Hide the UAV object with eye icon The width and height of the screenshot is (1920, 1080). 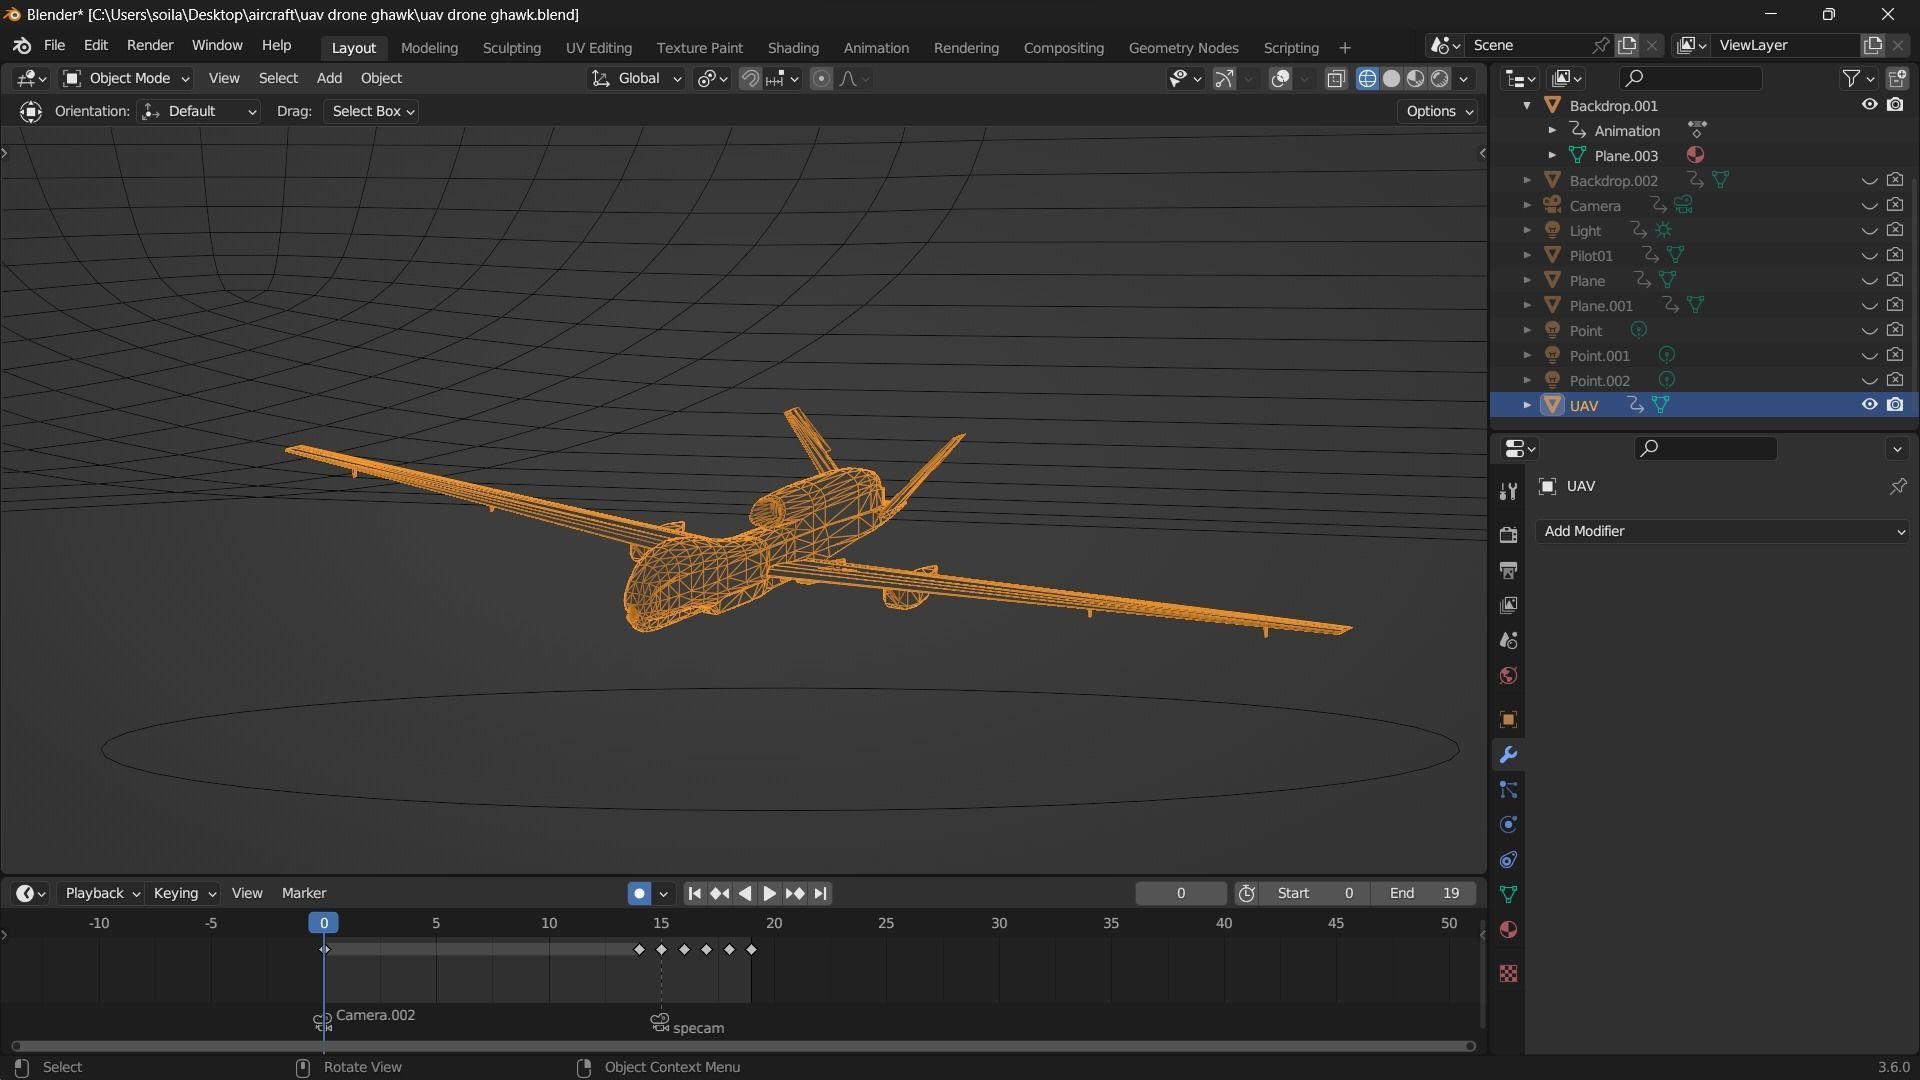pos(1868,405)
